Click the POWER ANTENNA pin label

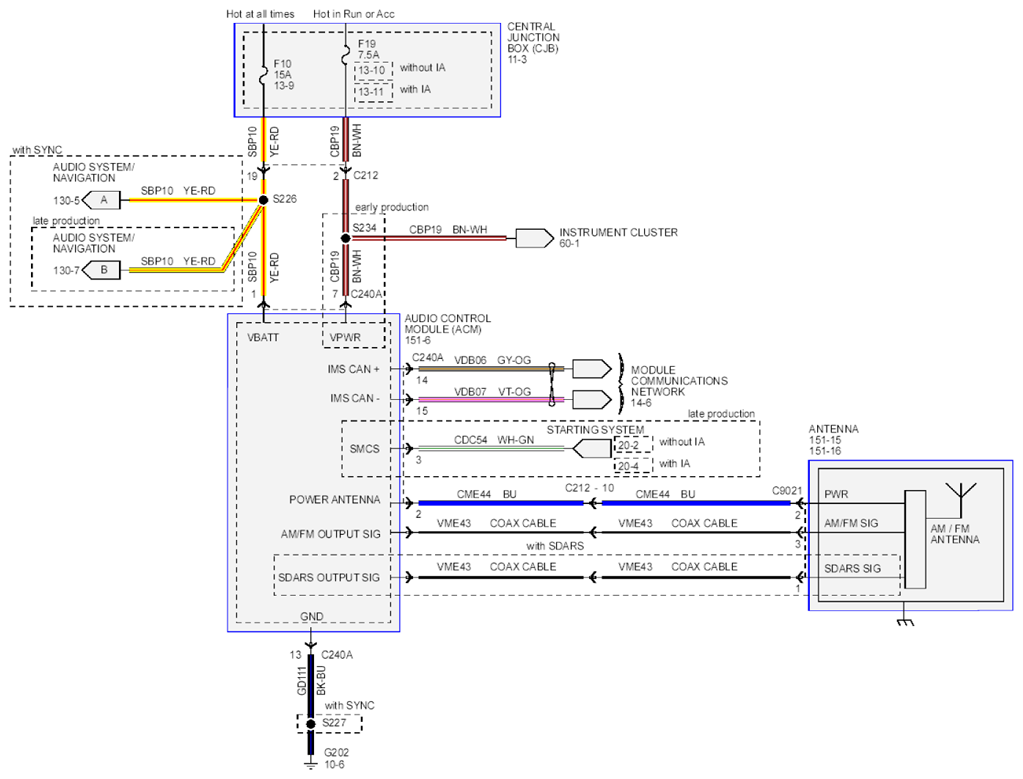click(335, 500)
